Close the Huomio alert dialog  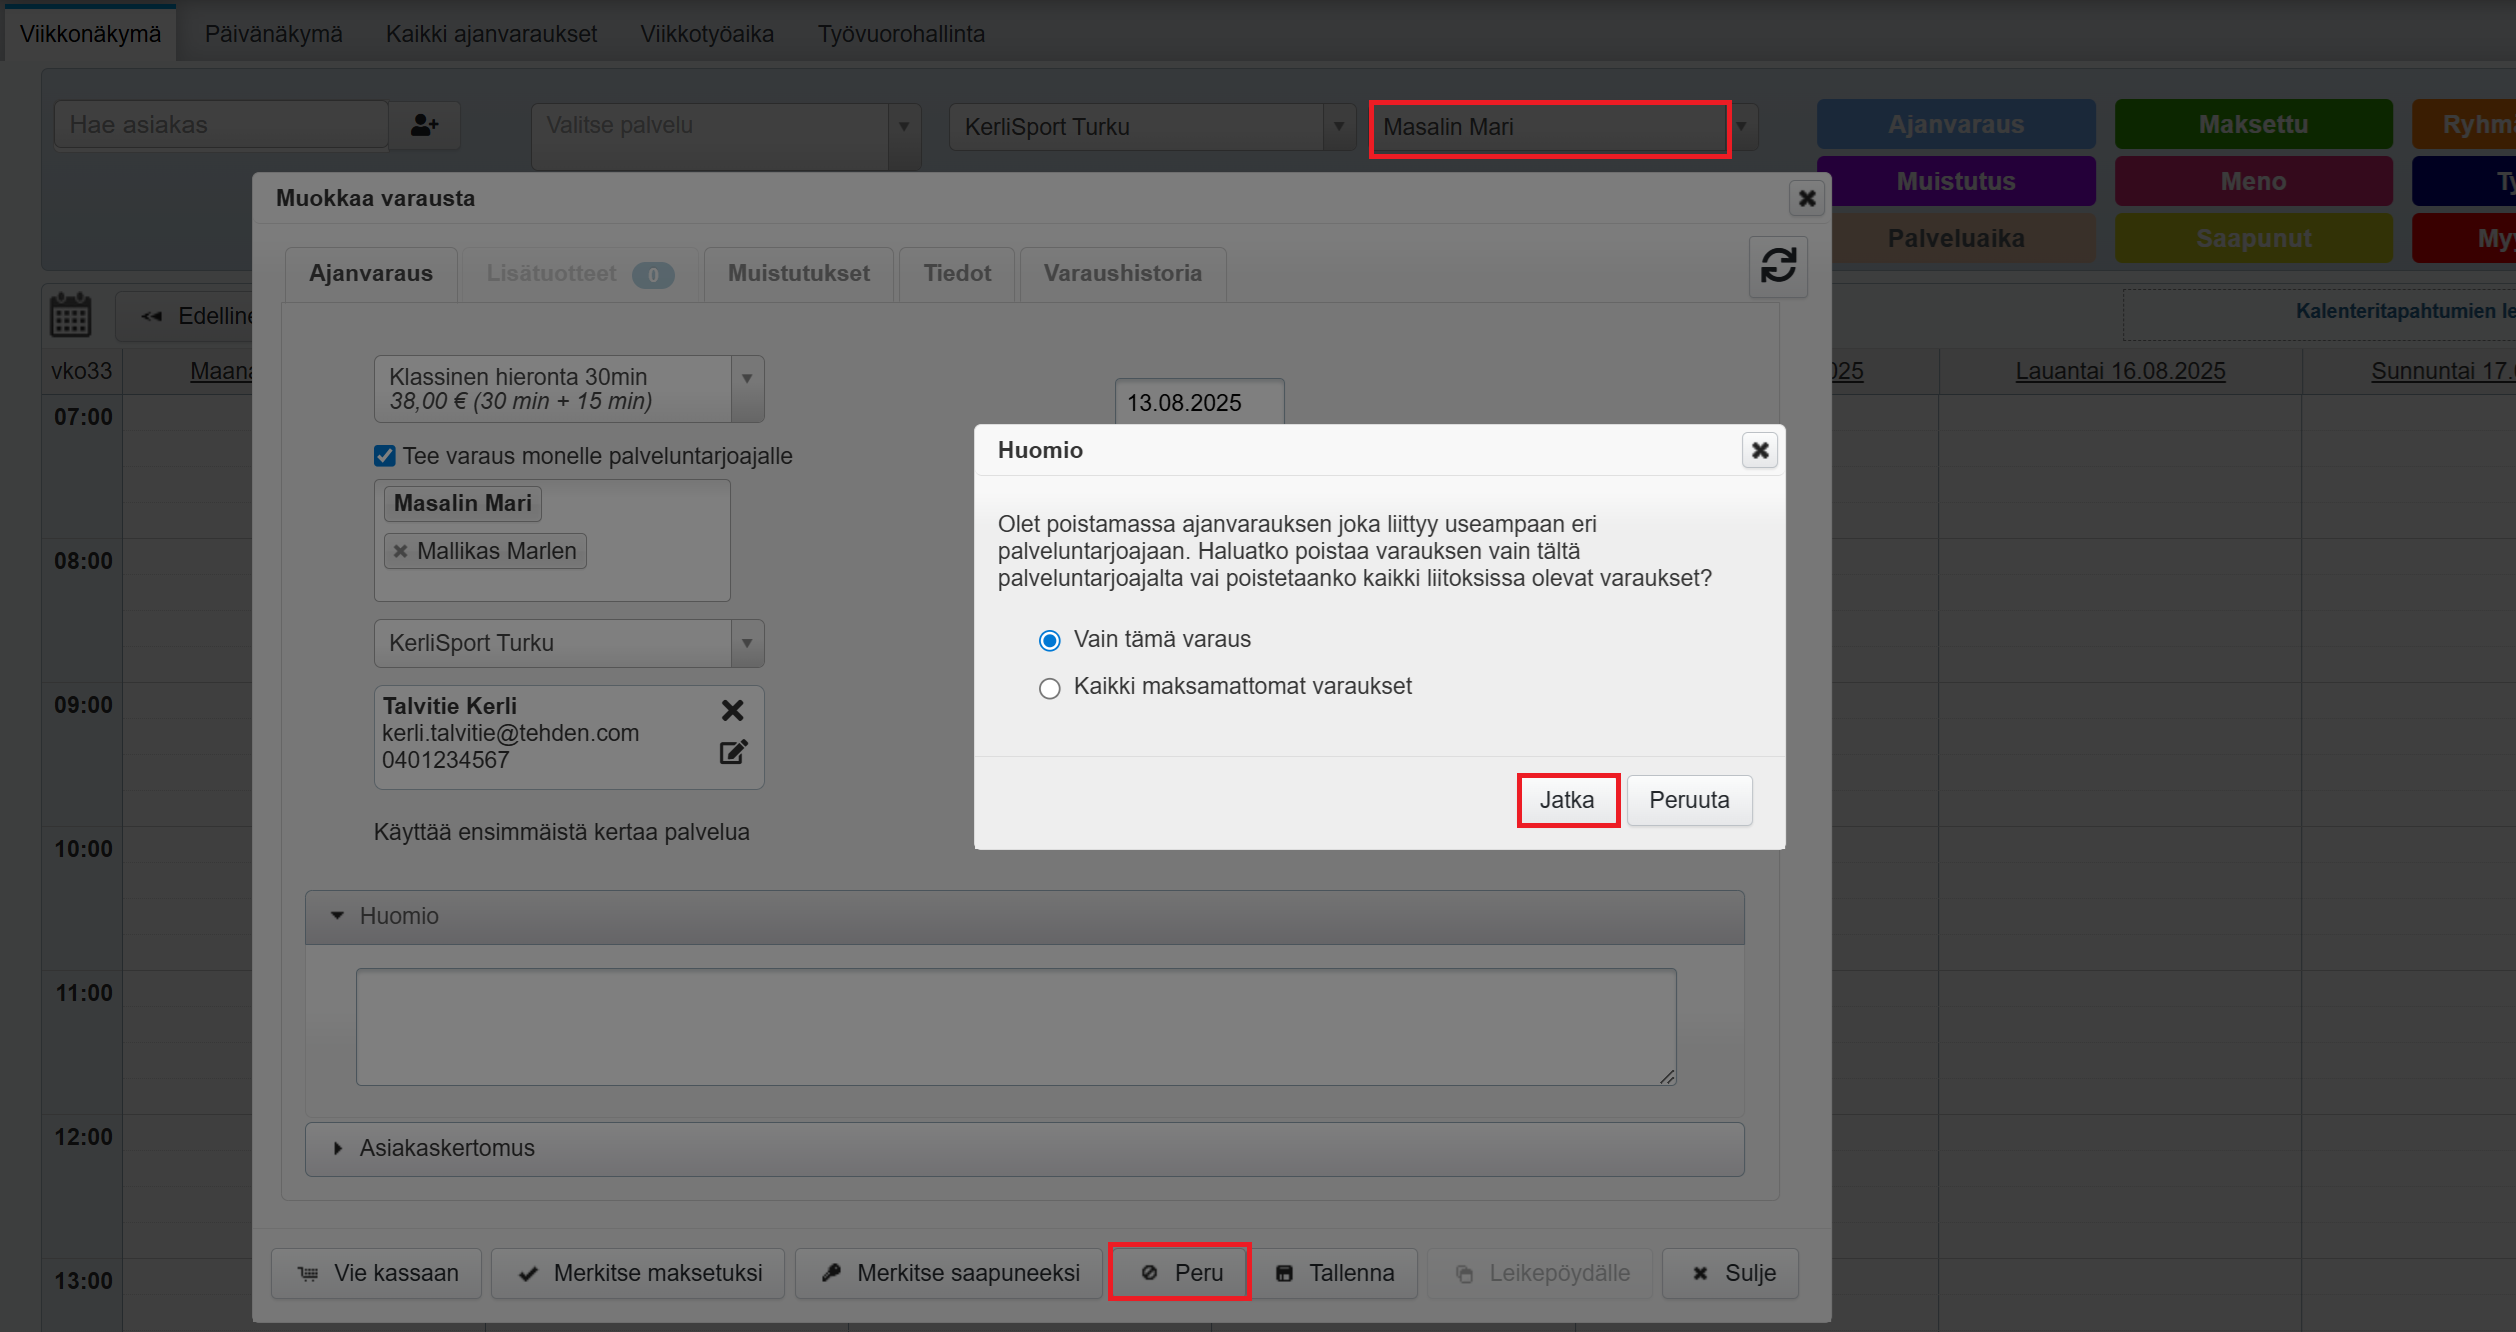tap(1760, 450)
